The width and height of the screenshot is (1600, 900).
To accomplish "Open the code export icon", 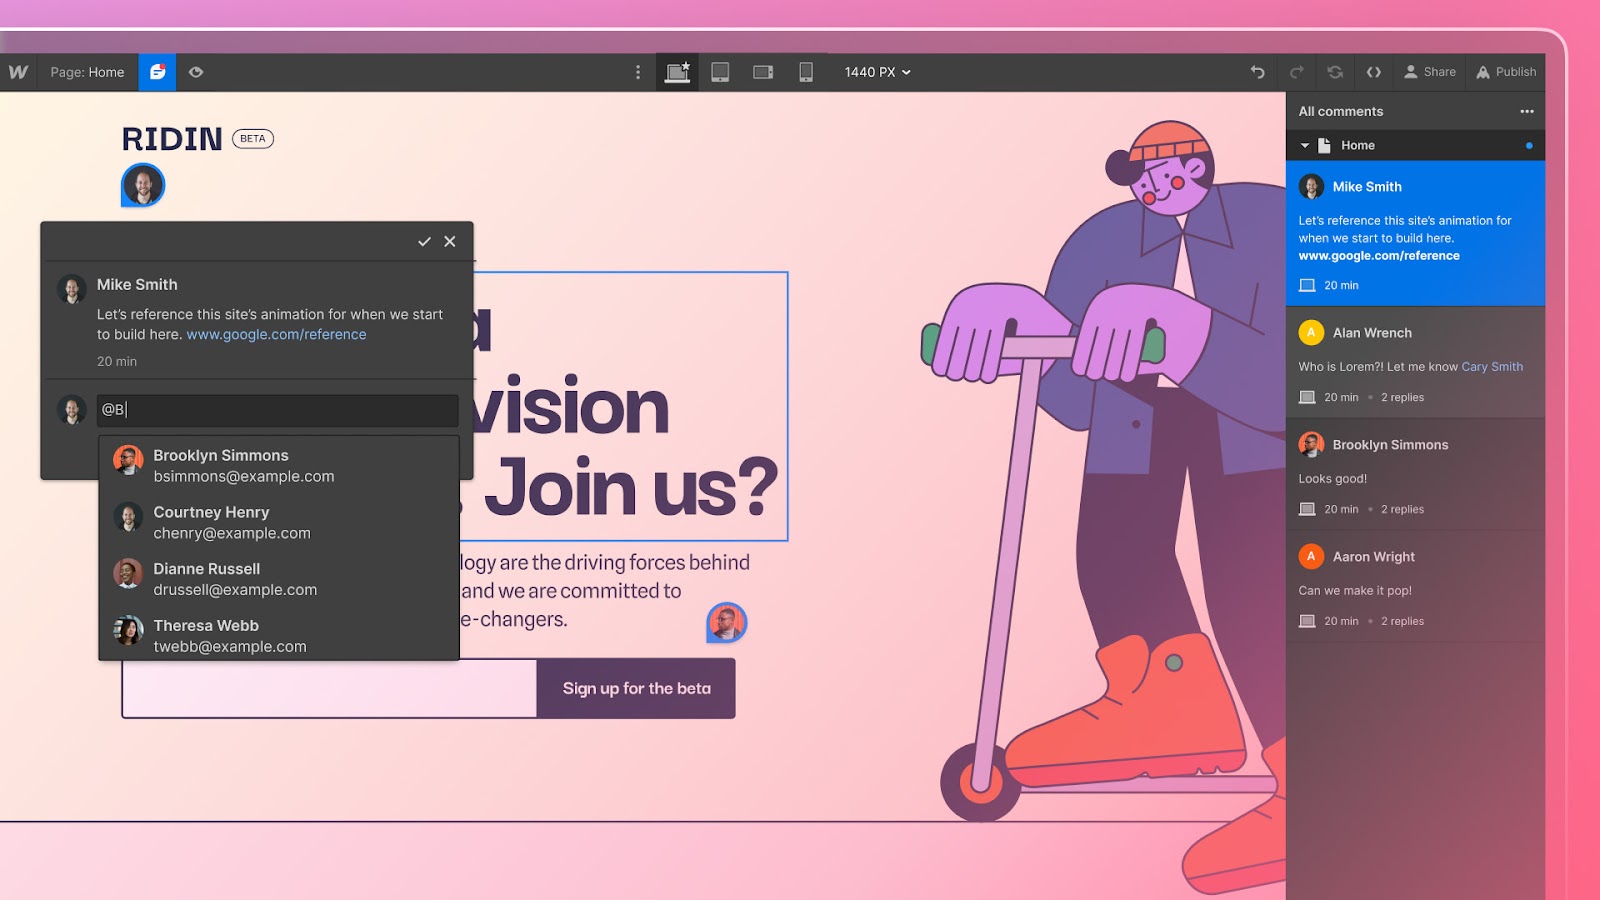I will click(1374, 72).
